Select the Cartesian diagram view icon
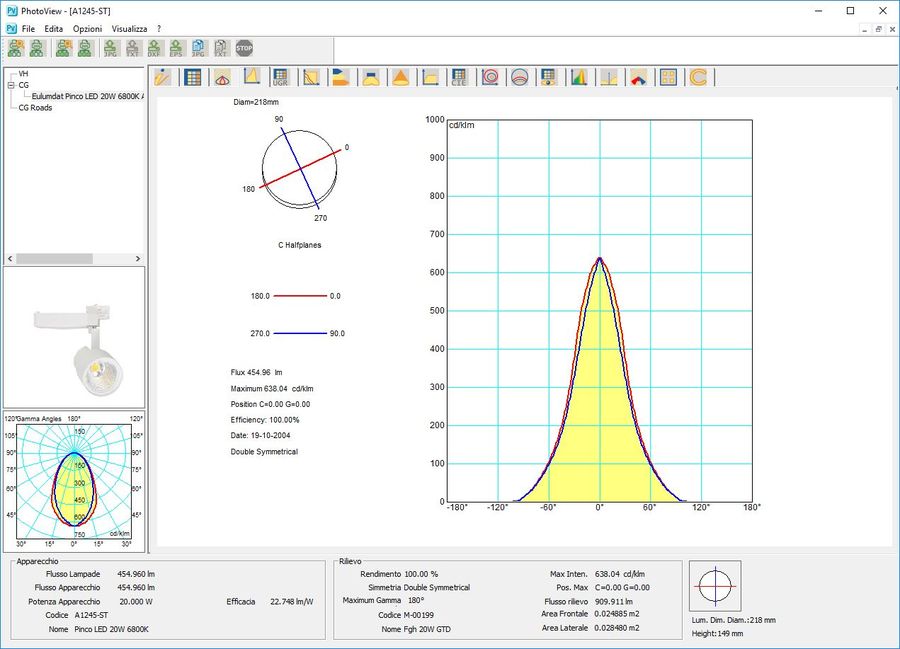 coord(251,77)
